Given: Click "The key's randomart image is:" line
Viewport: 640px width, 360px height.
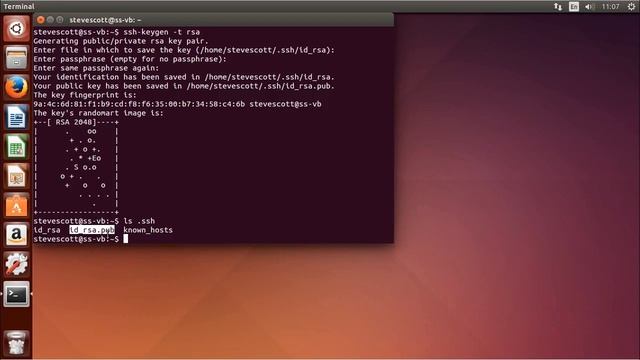Looking at the screenshot, I should click(x=98, y=113).
